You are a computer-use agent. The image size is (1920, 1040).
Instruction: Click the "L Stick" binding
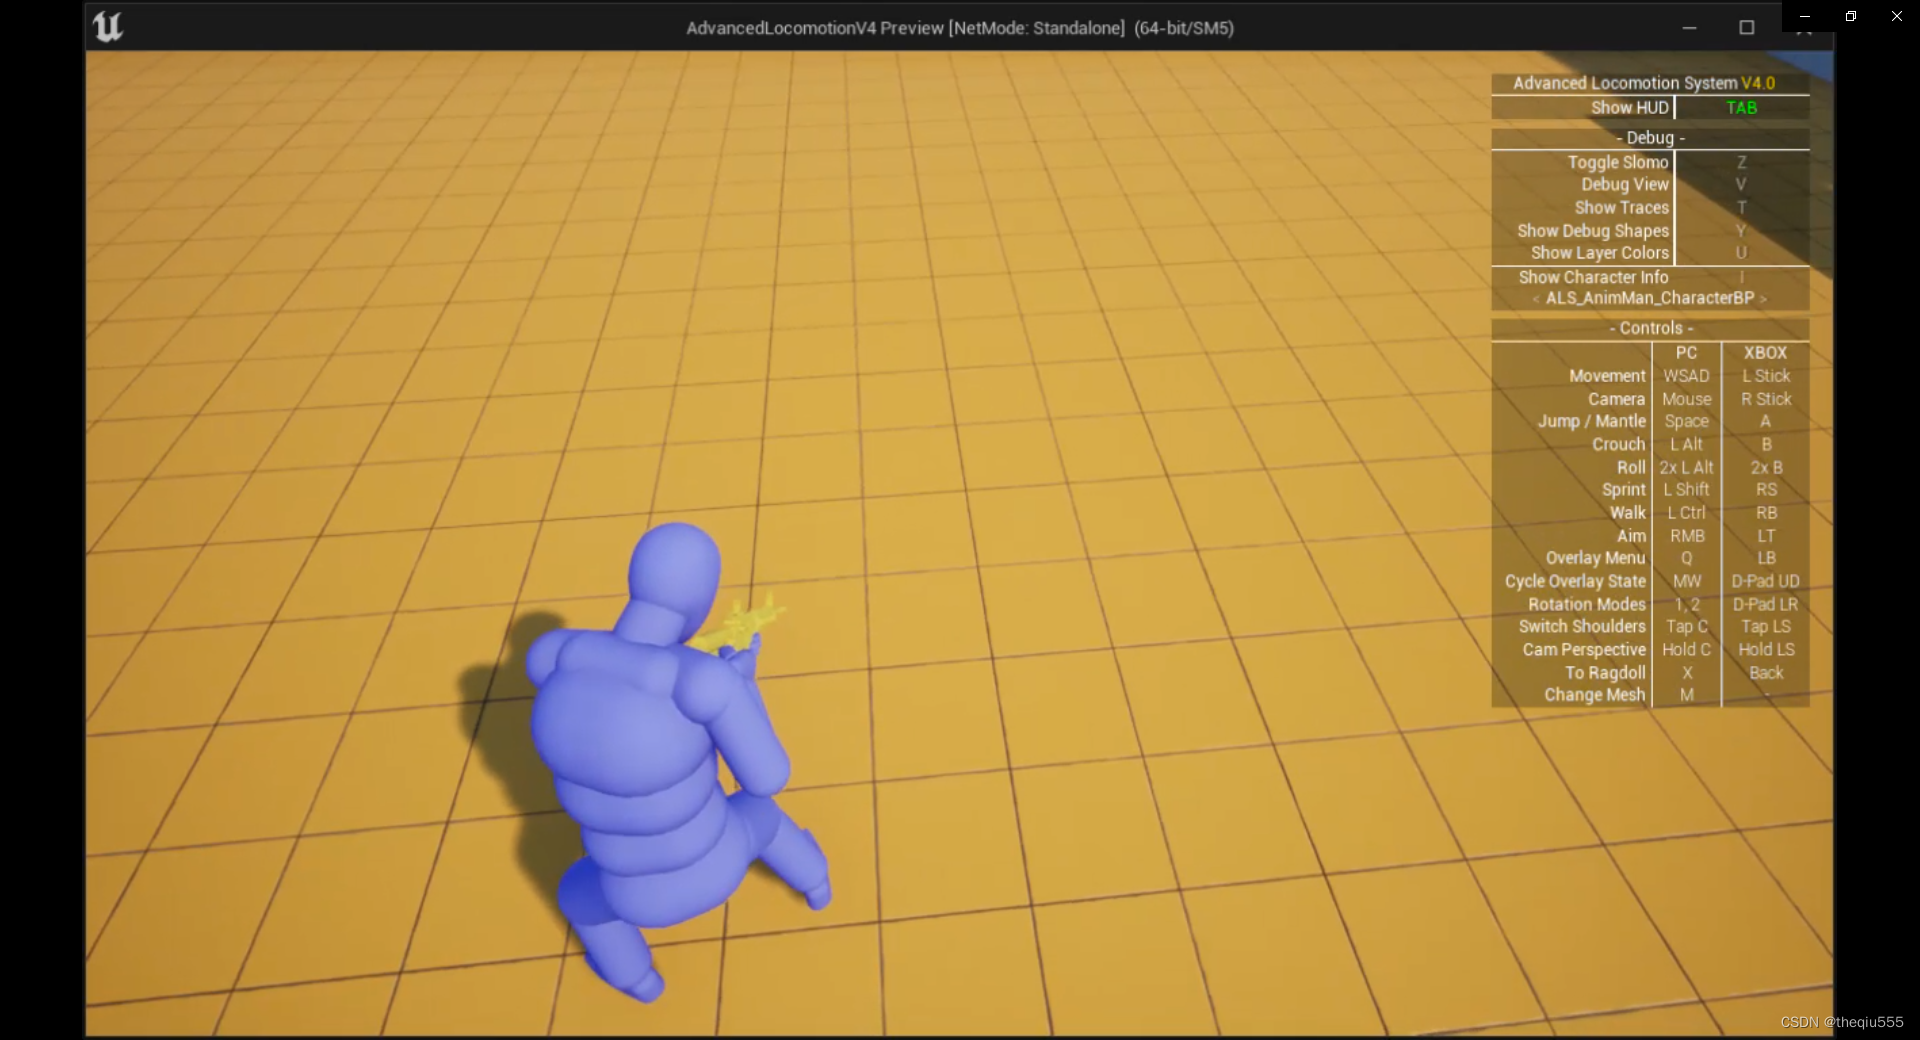tap(1766, 376)
